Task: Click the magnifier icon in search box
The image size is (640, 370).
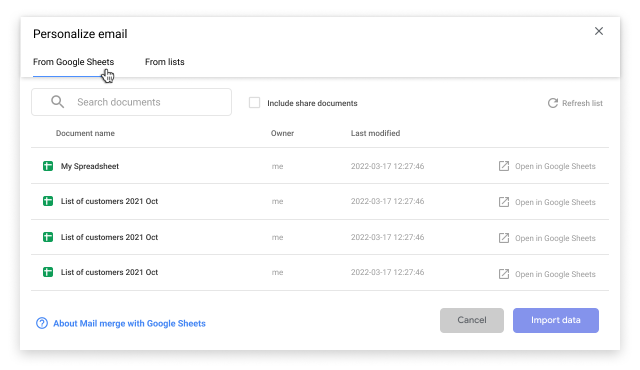Action: click(58, 102)
